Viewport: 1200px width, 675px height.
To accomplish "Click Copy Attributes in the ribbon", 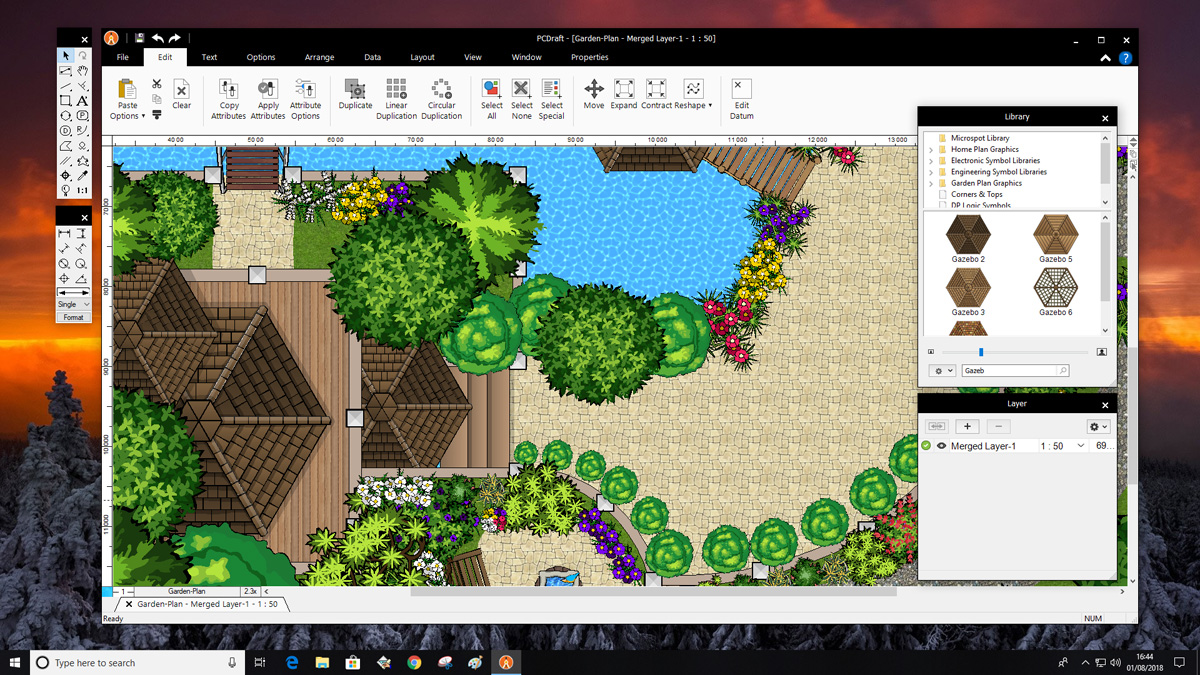I will point(228,99).
